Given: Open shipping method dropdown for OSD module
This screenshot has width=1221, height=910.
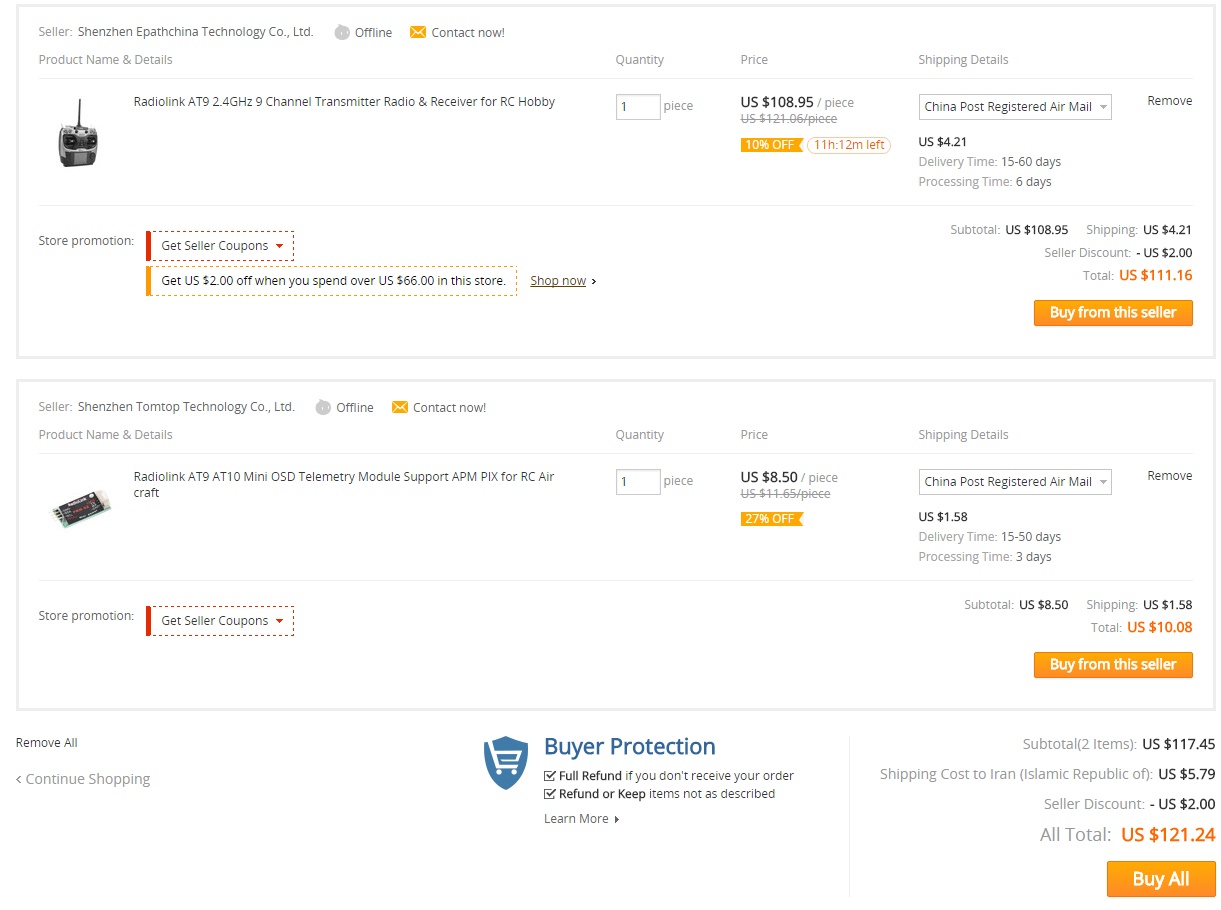Looking at the screenshot, I should pyautogui.click(x=1015, y=482).
